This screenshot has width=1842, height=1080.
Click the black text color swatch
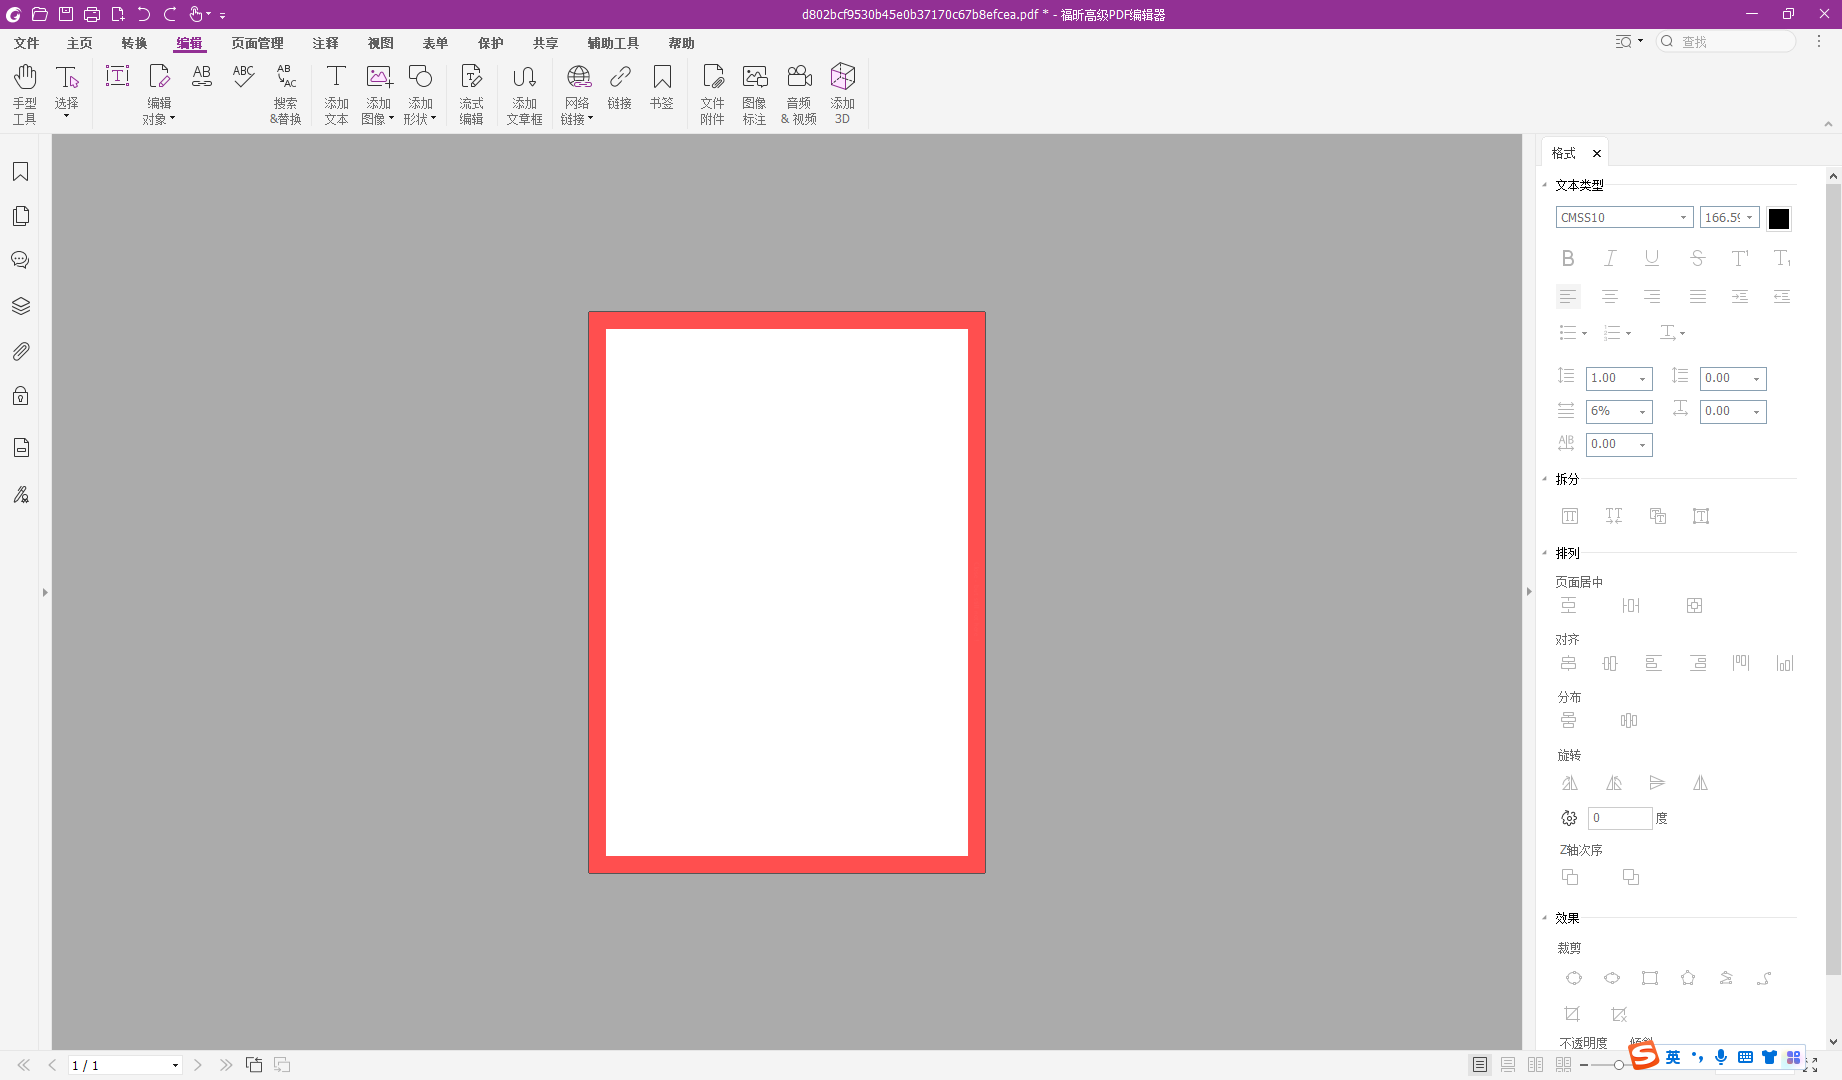(x=1779, y=218)
